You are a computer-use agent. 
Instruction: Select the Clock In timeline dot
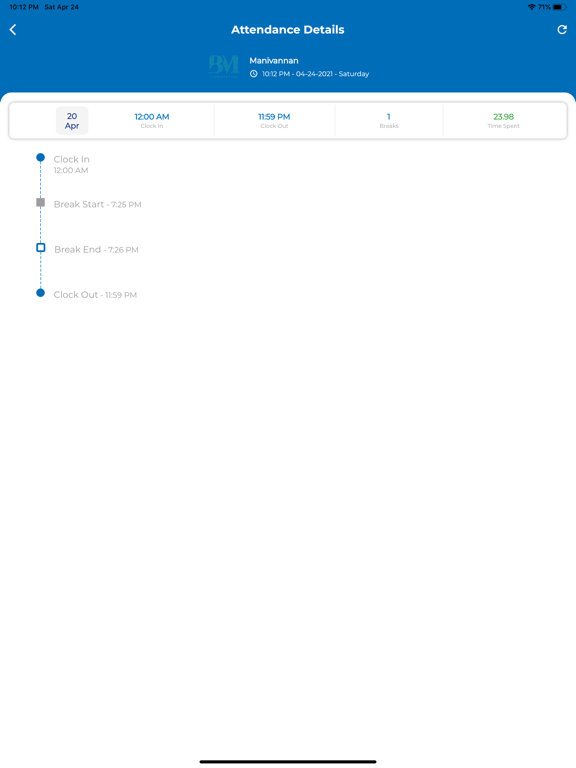coord(41,157)
